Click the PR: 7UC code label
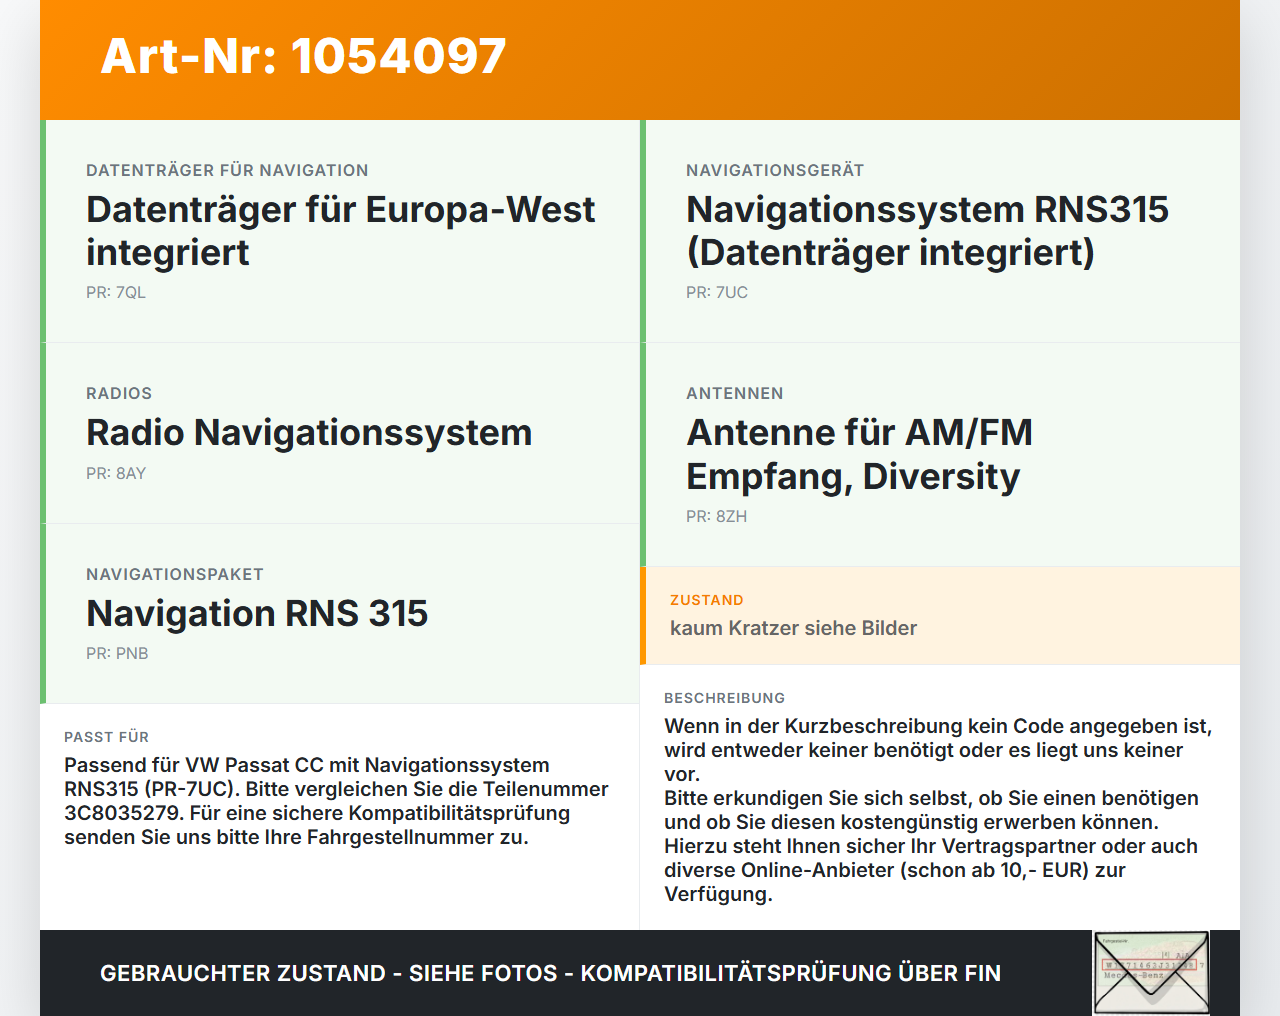This screenshot has height=1016, width=1280. (x=717, y=293)
